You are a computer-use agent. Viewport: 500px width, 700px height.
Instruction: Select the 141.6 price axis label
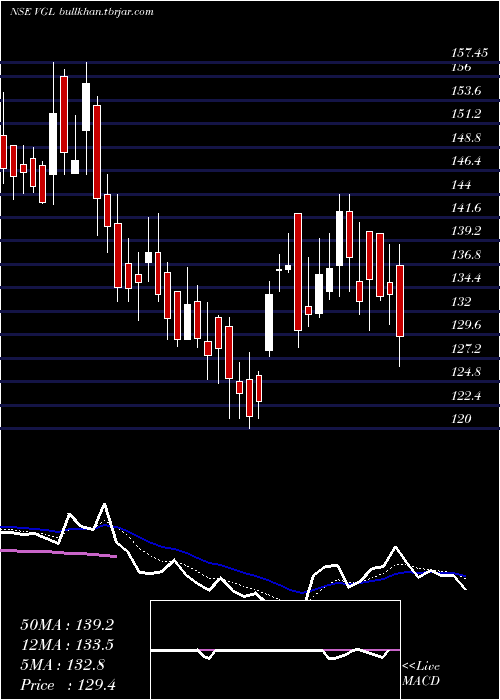pos(467,208)
